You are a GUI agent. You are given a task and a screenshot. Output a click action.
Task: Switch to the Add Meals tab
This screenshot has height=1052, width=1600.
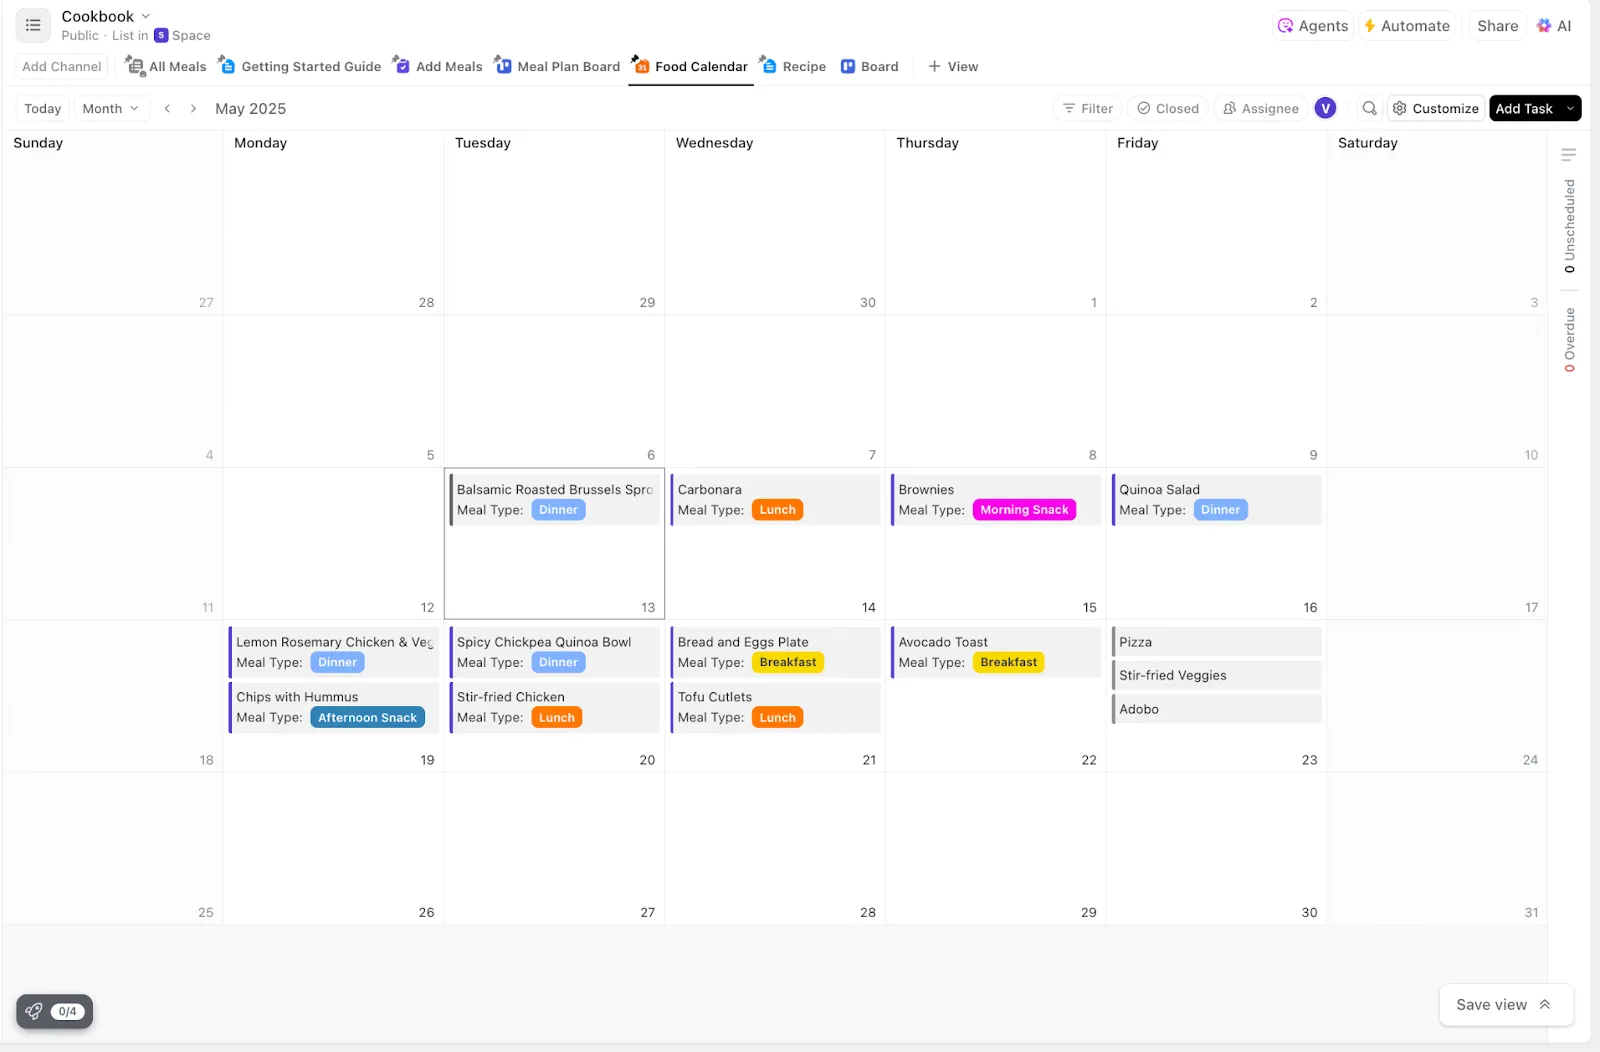[x=438, y=66]
